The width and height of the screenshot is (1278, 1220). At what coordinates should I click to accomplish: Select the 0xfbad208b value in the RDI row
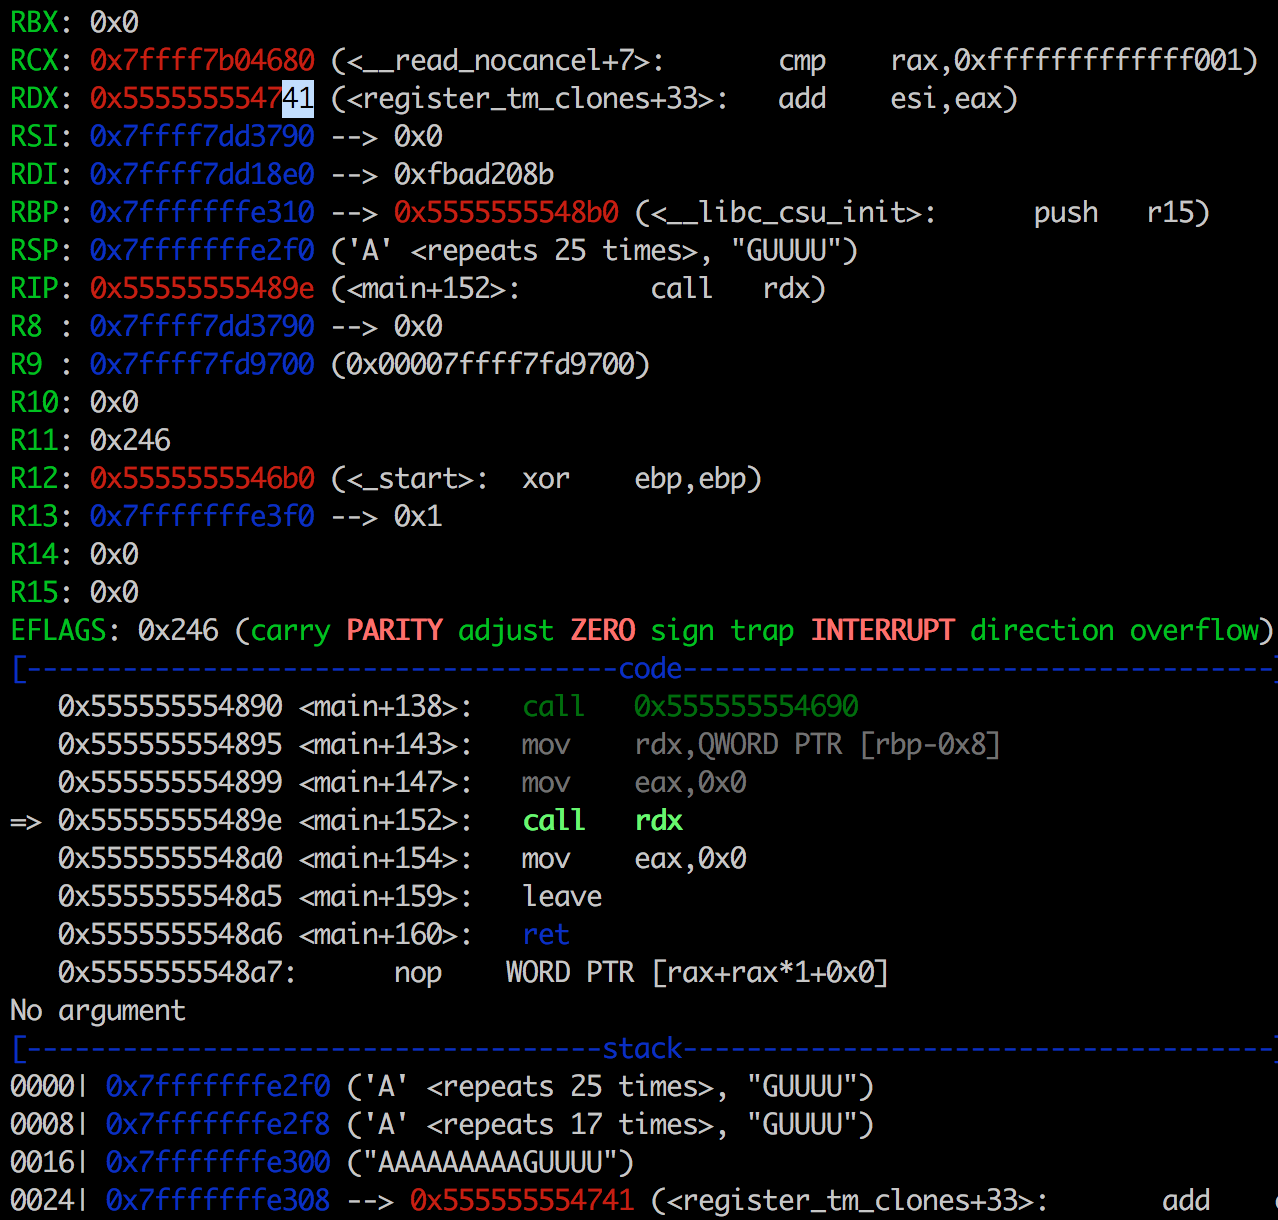point(473,175)
